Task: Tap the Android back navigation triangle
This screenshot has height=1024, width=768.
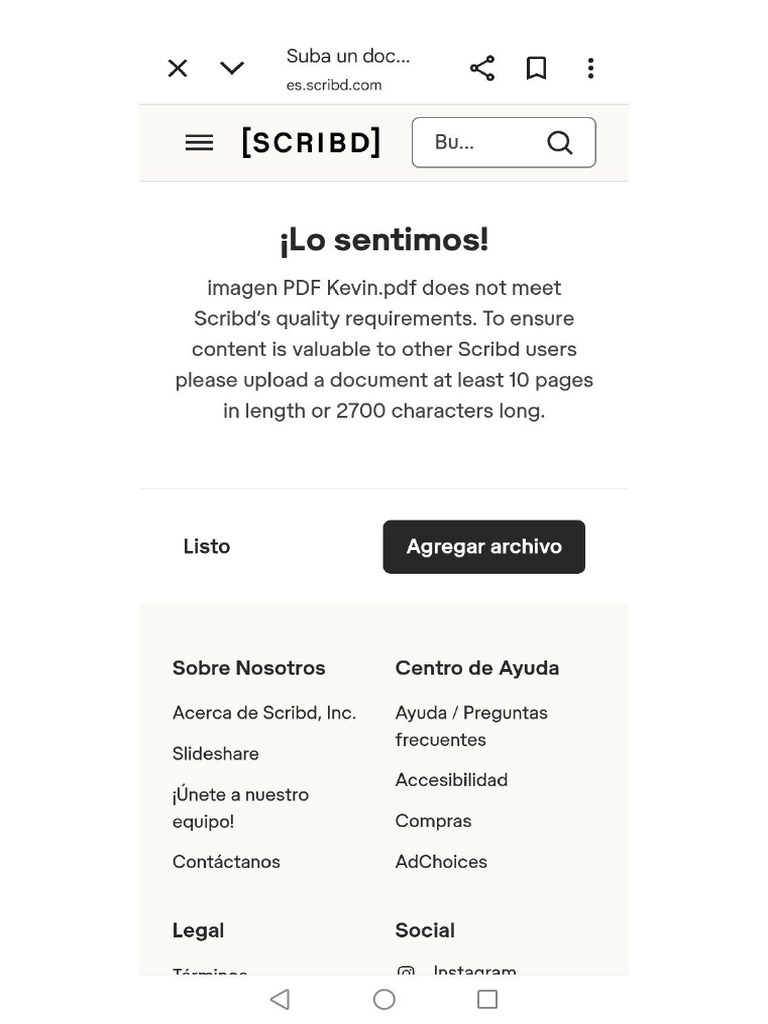Action: (x=280, y=999)
